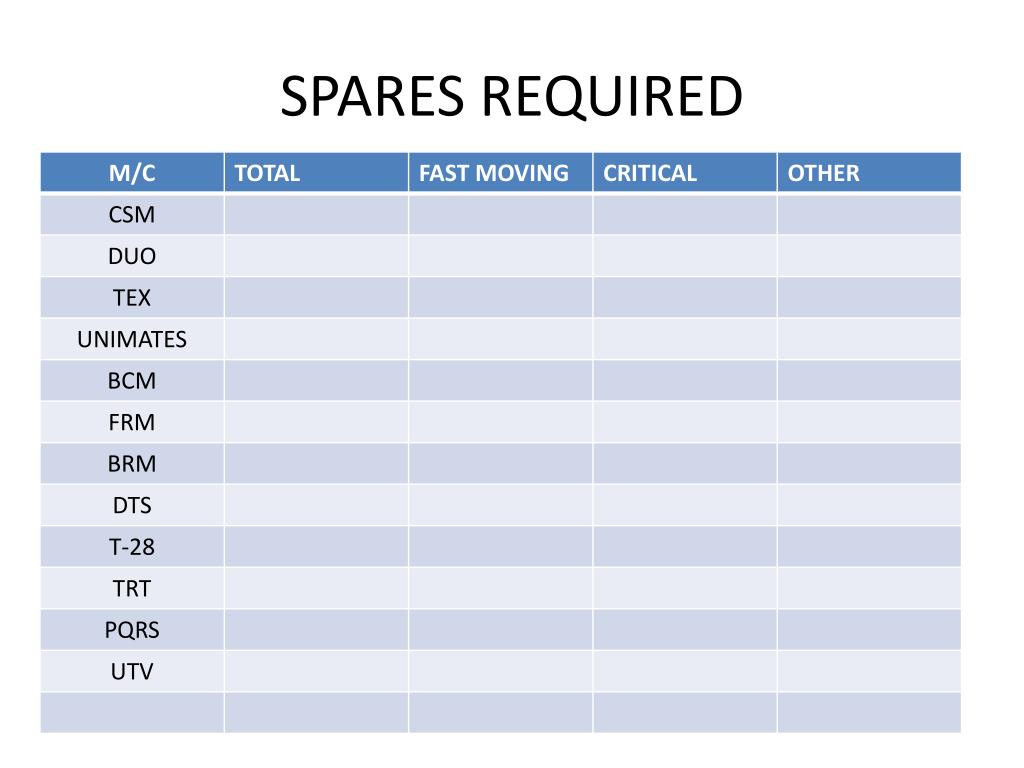Viewport: 1024px width, 768px height.
Task: Select the TOTAL column header
Action: click(x=316, y=173)
